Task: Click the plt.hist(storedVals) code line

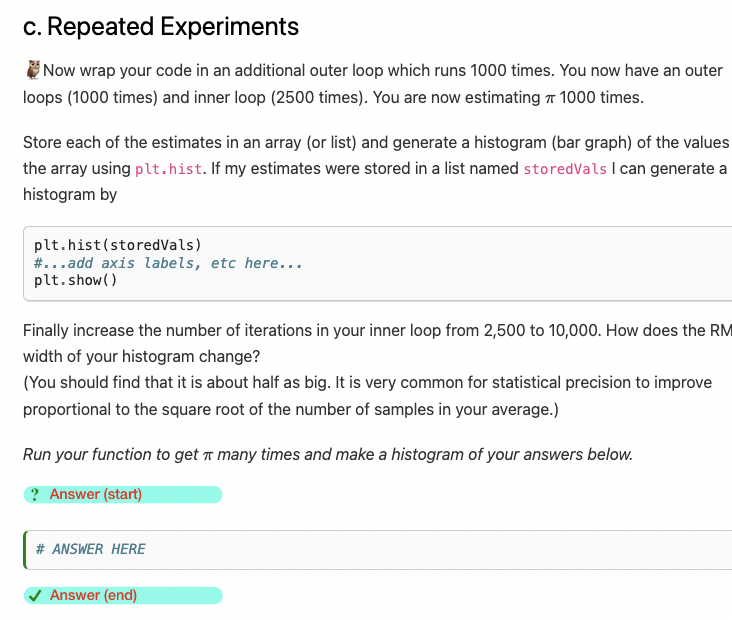Action: [118, 245]
